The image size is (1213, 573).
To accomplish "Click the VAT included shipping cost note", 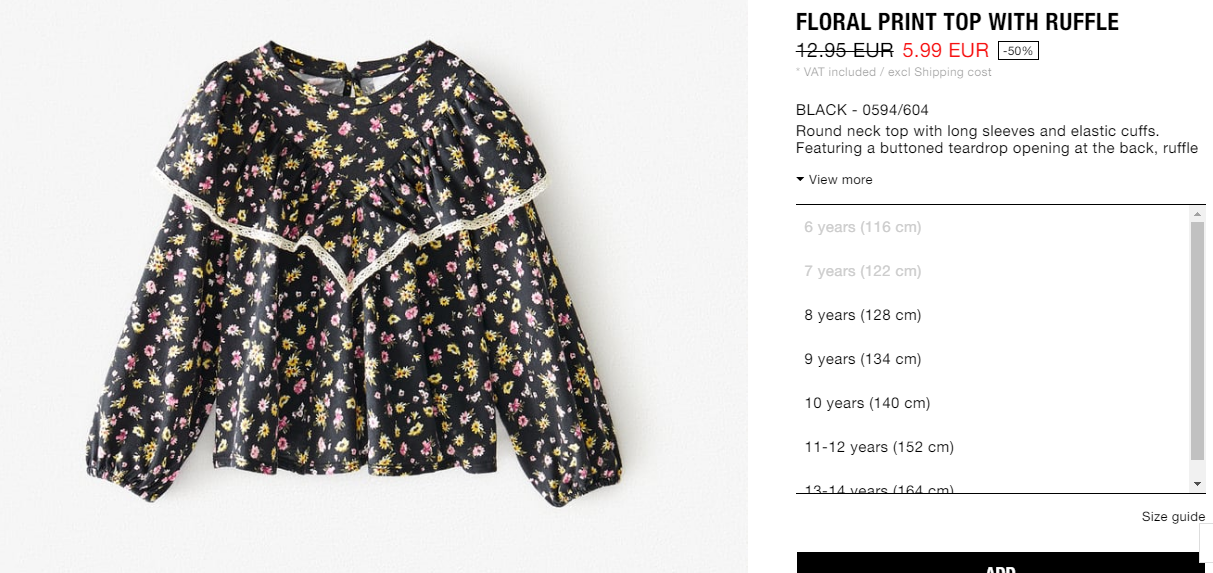I will tap(894, 72).
